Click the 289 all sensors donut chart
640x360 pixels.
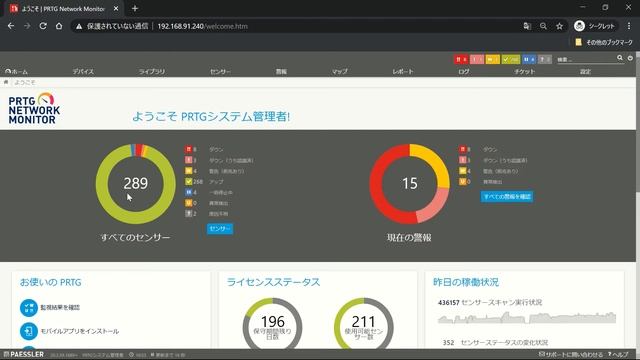136,184
